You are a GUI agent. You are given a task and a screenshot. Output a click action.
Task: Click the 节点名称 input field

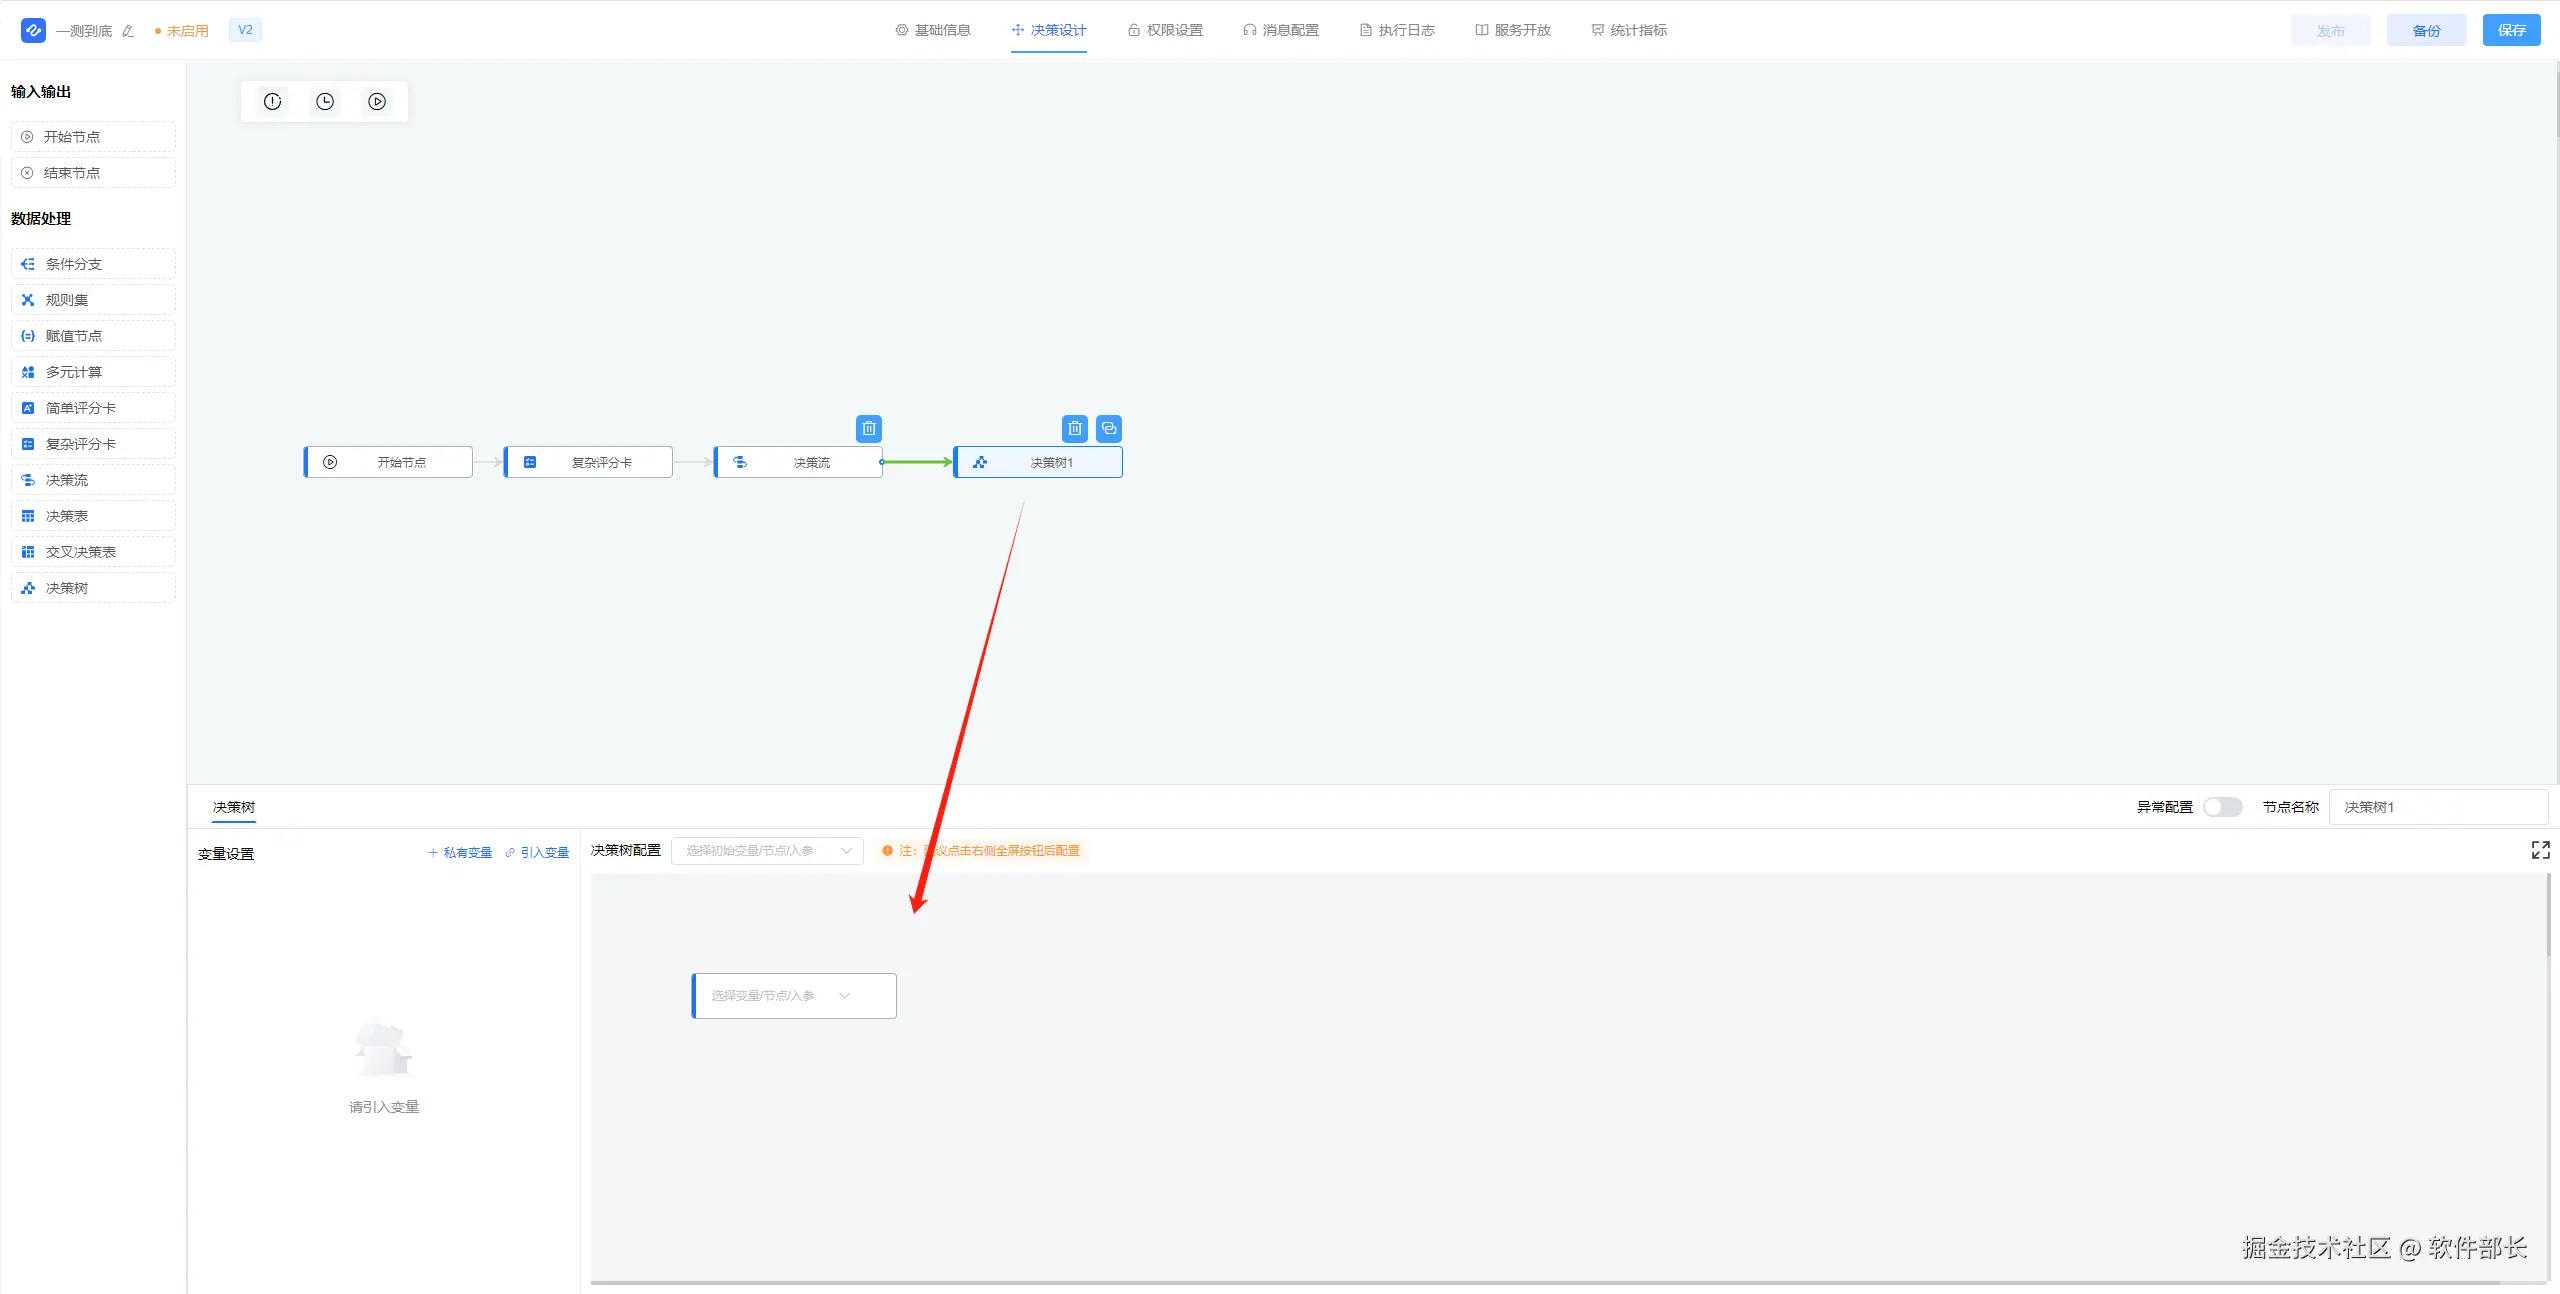[x=2437, y=807]
